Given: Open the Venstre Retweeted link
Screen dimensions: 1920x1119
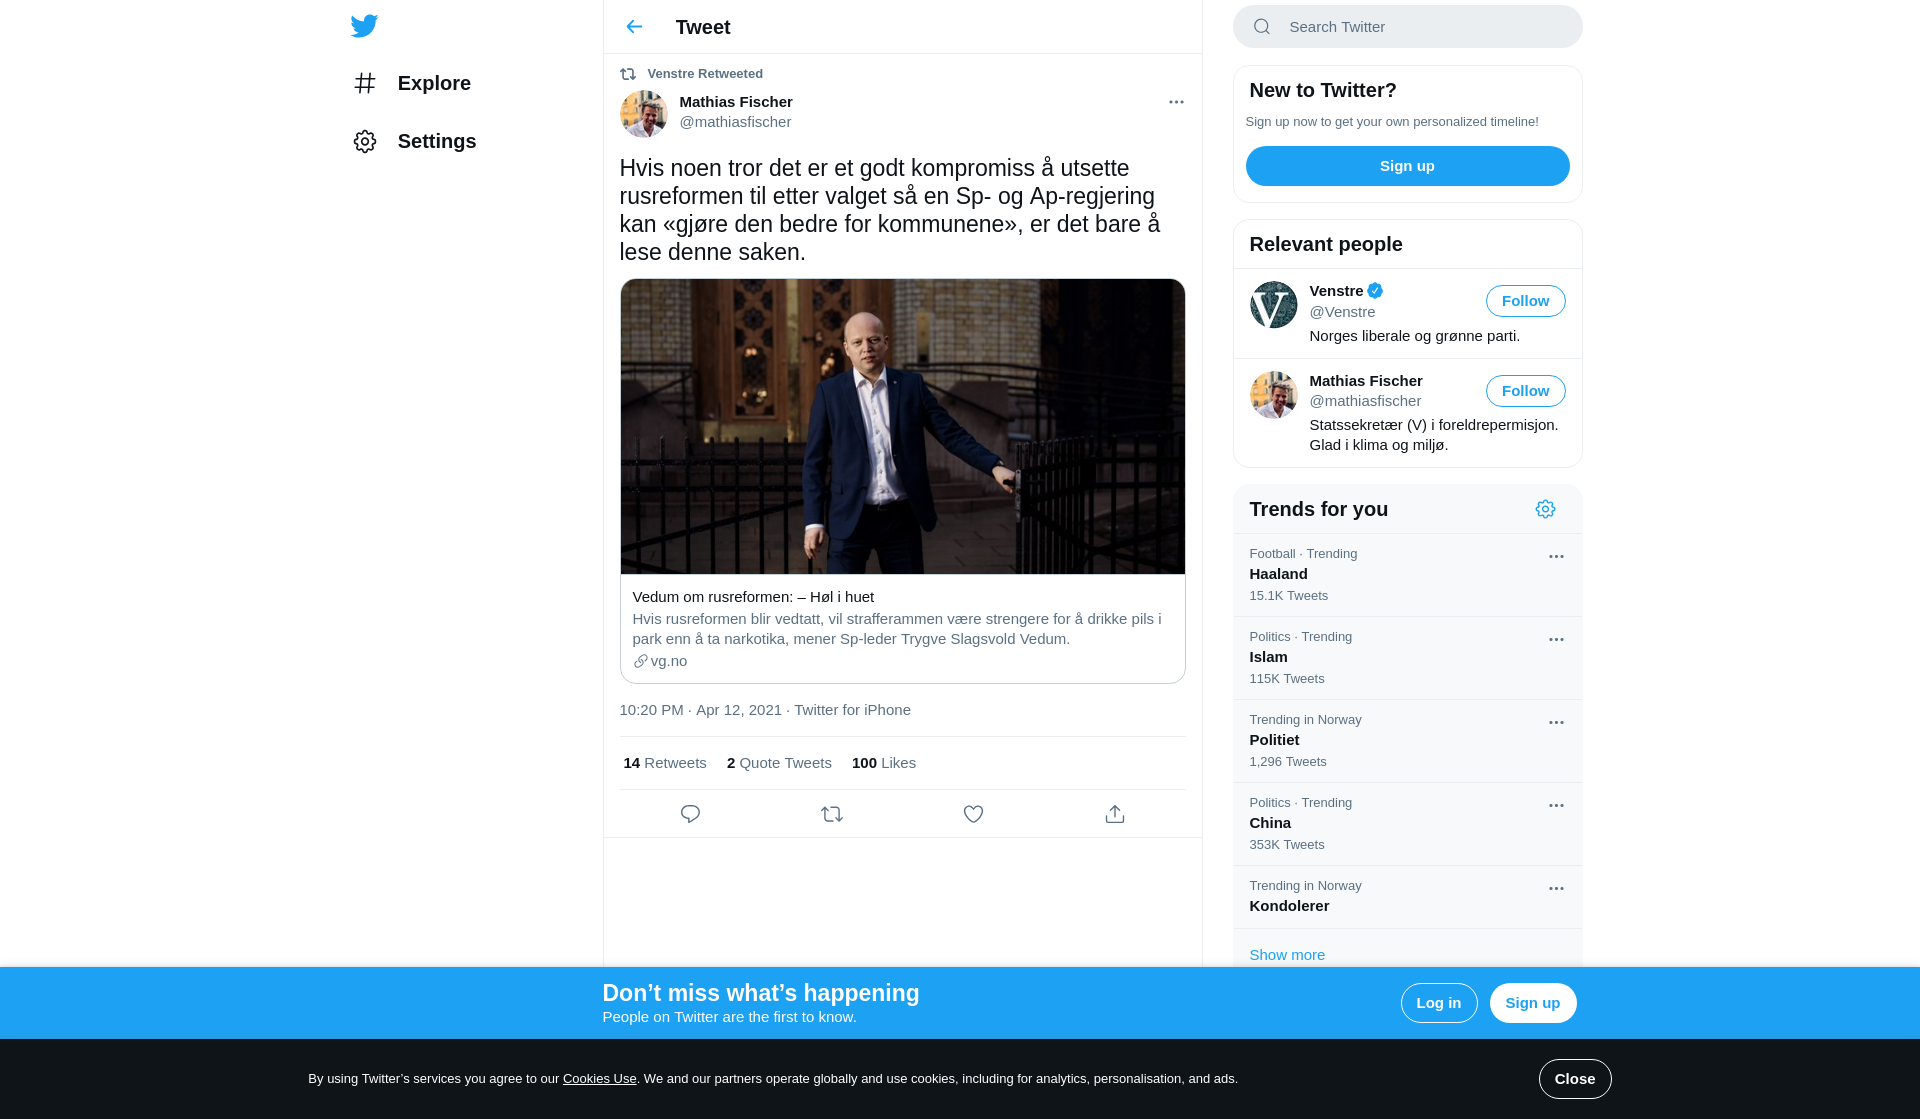Looking at the screenshot, I should (x=704, y=74).
